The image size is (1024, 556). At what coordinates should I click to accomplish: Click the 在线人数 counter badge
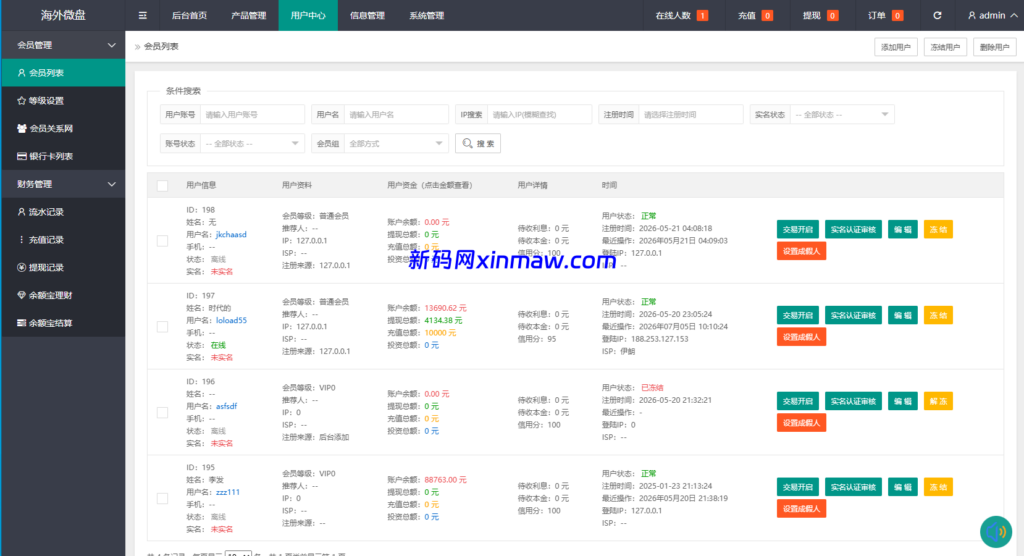(x=702, y=16)
